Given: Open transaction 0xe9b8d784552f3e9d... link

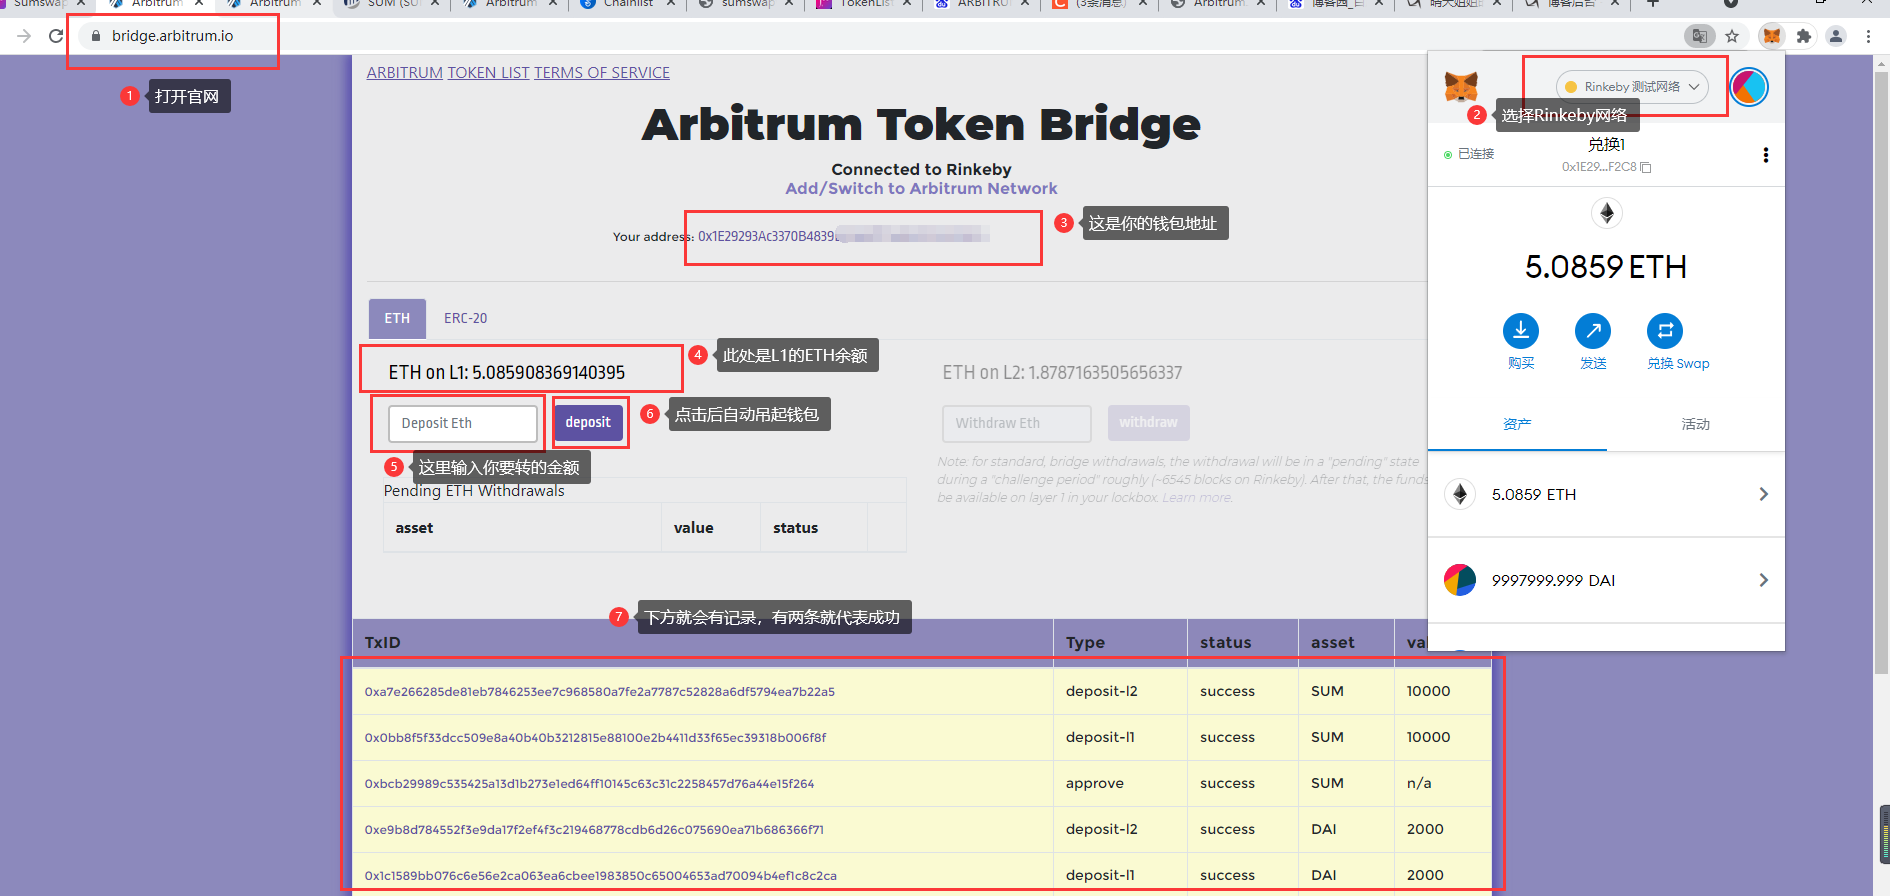Looking at the screenshot, I should click(x=594, y=829).
